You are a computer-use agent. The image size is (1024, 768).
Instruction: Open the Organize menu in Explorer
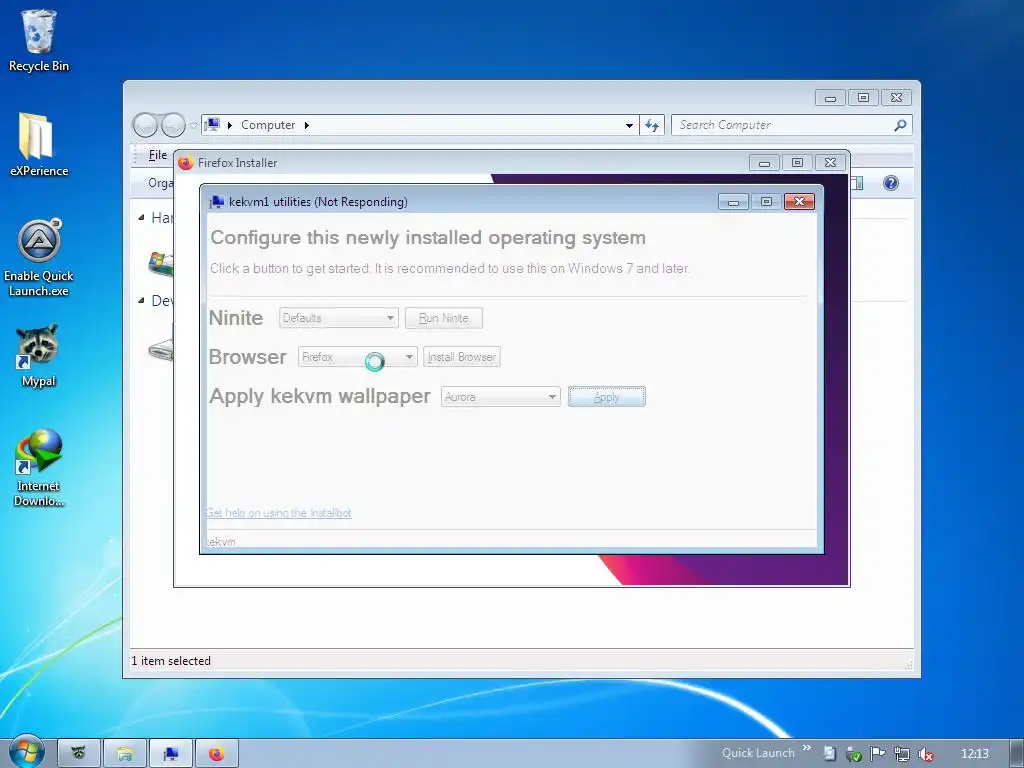pyautogui.click(x=160, y=183)
